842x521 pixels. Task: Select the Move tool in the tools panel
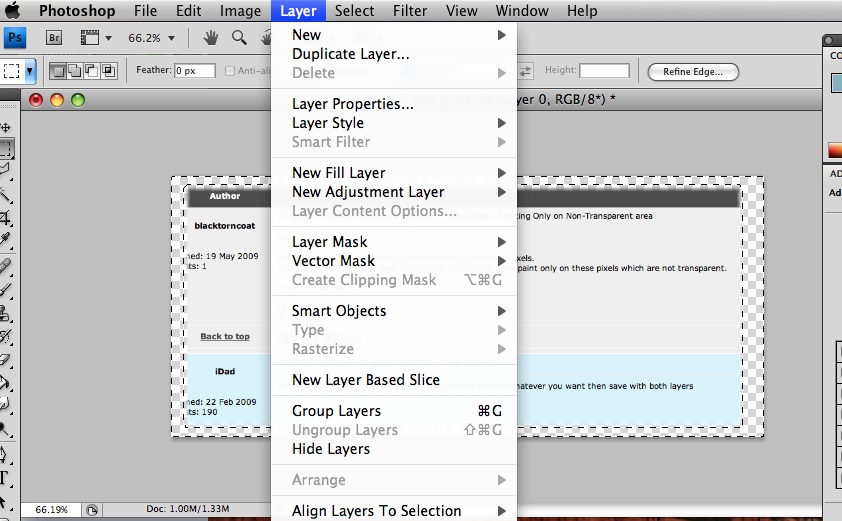pyautogui.click(x=6, y=128)
